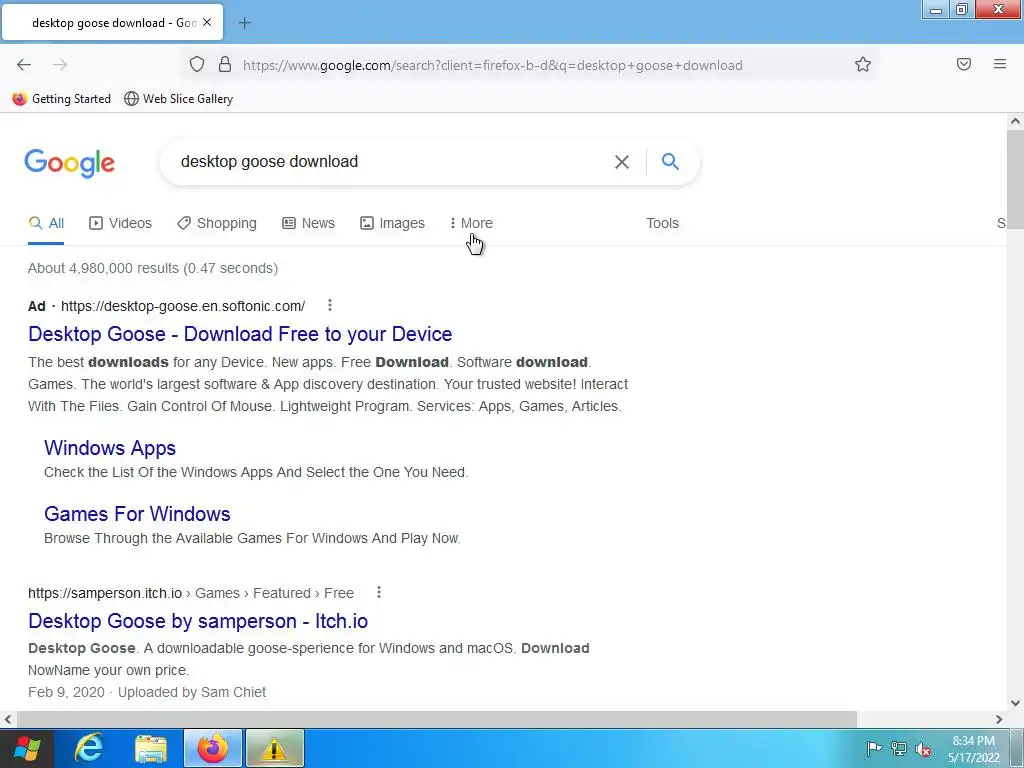The height and width of the screenshot is (768, 1024).
Task: View site security via padlock icon
Action: click(225, 65)
